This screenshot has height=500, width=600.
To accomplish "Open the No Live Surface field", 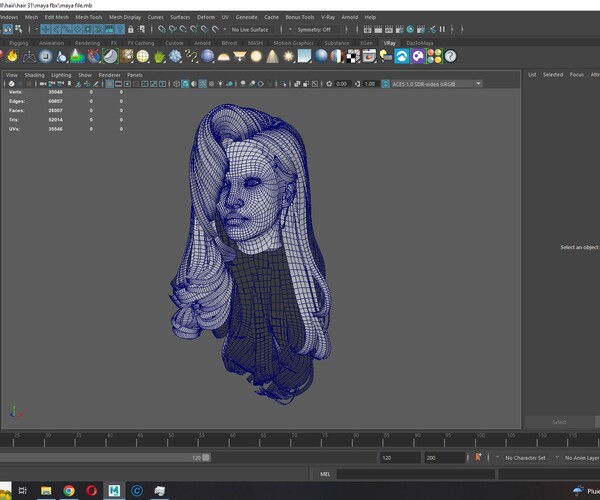I will point(254,29).
